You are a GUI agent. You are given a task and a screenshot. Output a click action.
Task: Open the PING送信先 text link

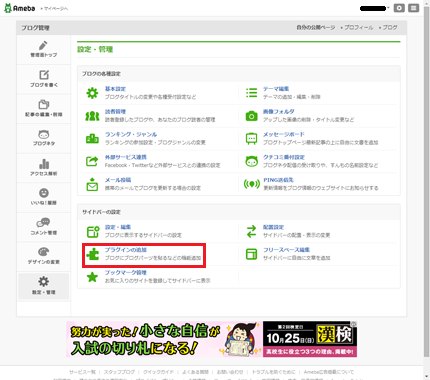(278, 180)
